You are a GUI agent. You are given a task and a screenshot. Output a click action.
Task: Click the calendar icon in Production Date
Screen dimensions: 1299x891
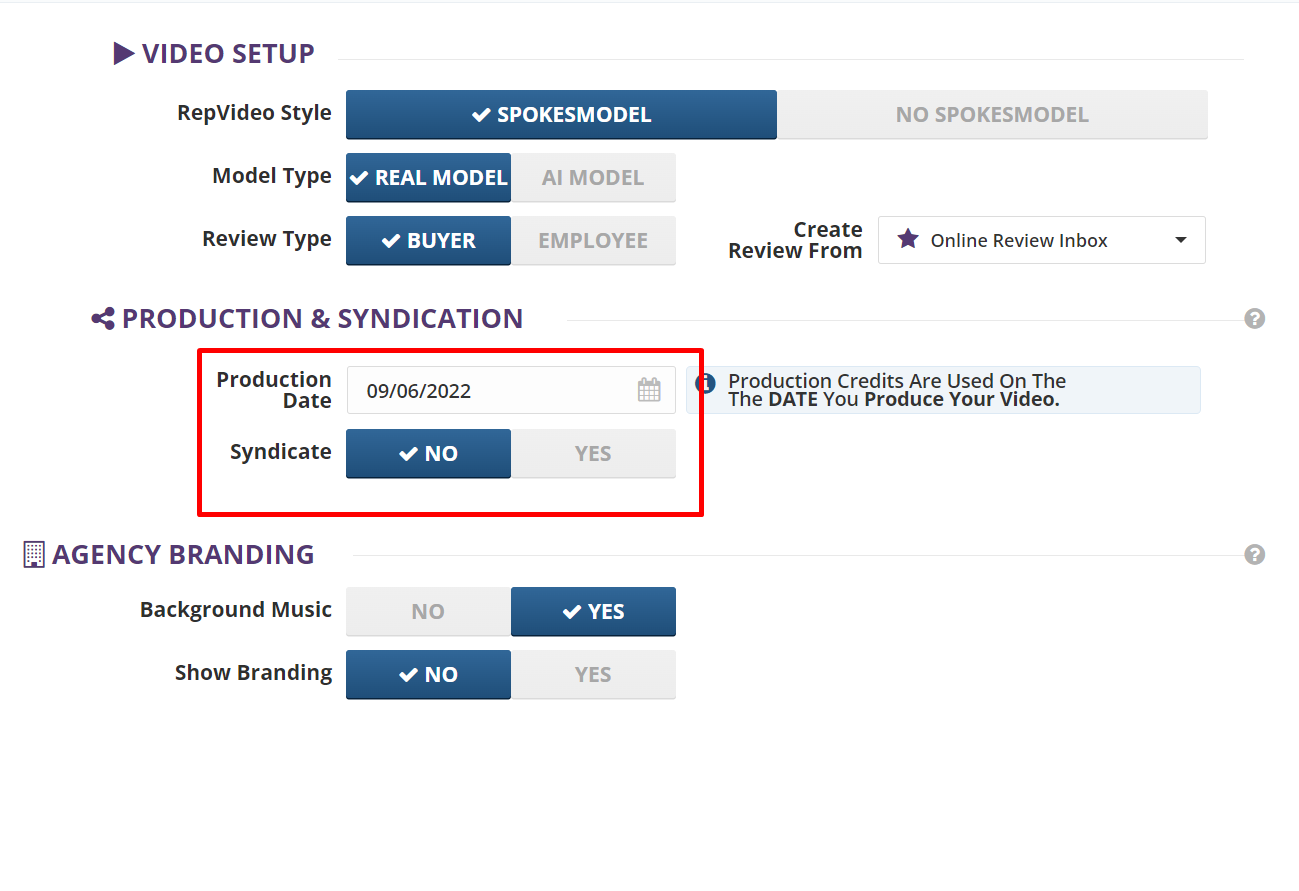click(649, 390)
